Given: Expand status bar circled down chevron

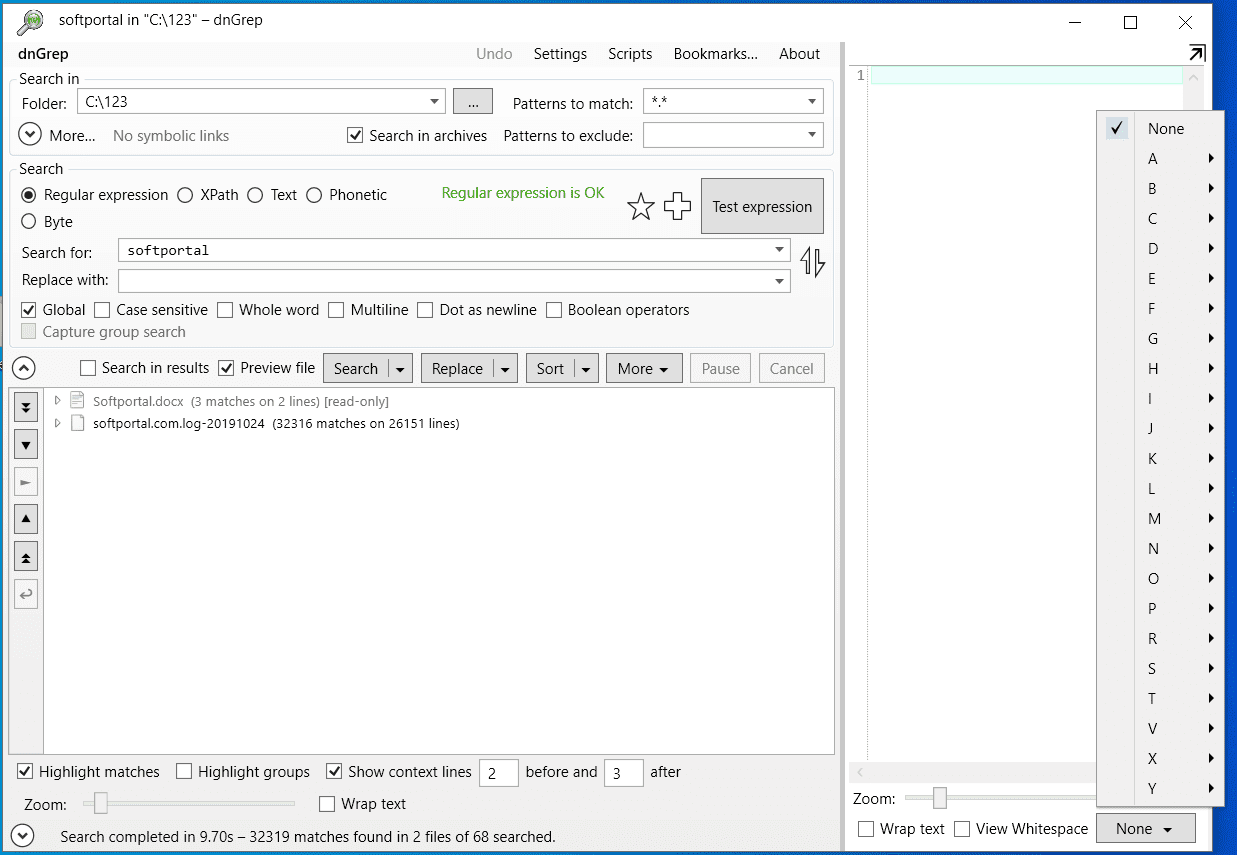Looking at the screenshot, I should point(24,835).
